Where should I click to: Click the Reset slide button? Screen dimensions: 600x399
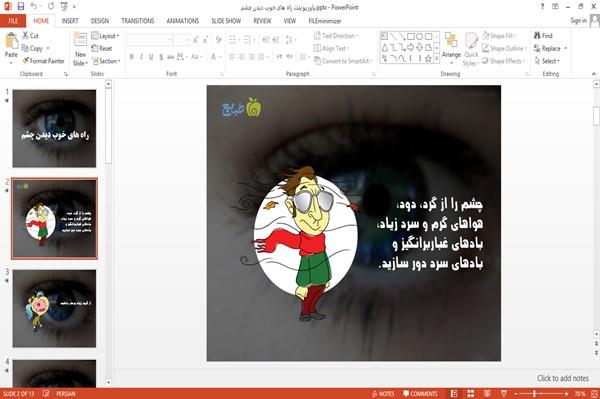(102, 48)
